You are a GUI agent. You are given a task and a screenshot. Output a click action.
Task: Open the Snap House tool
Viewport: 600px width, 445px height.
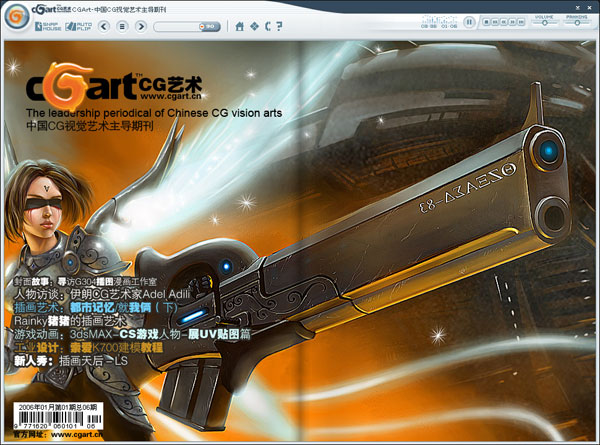coord(48,26)
